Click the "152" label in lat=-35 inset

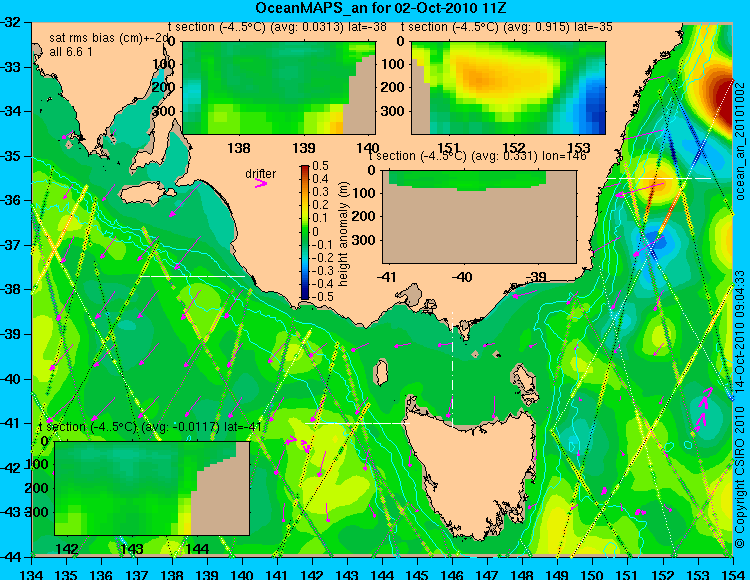point(515,147)
